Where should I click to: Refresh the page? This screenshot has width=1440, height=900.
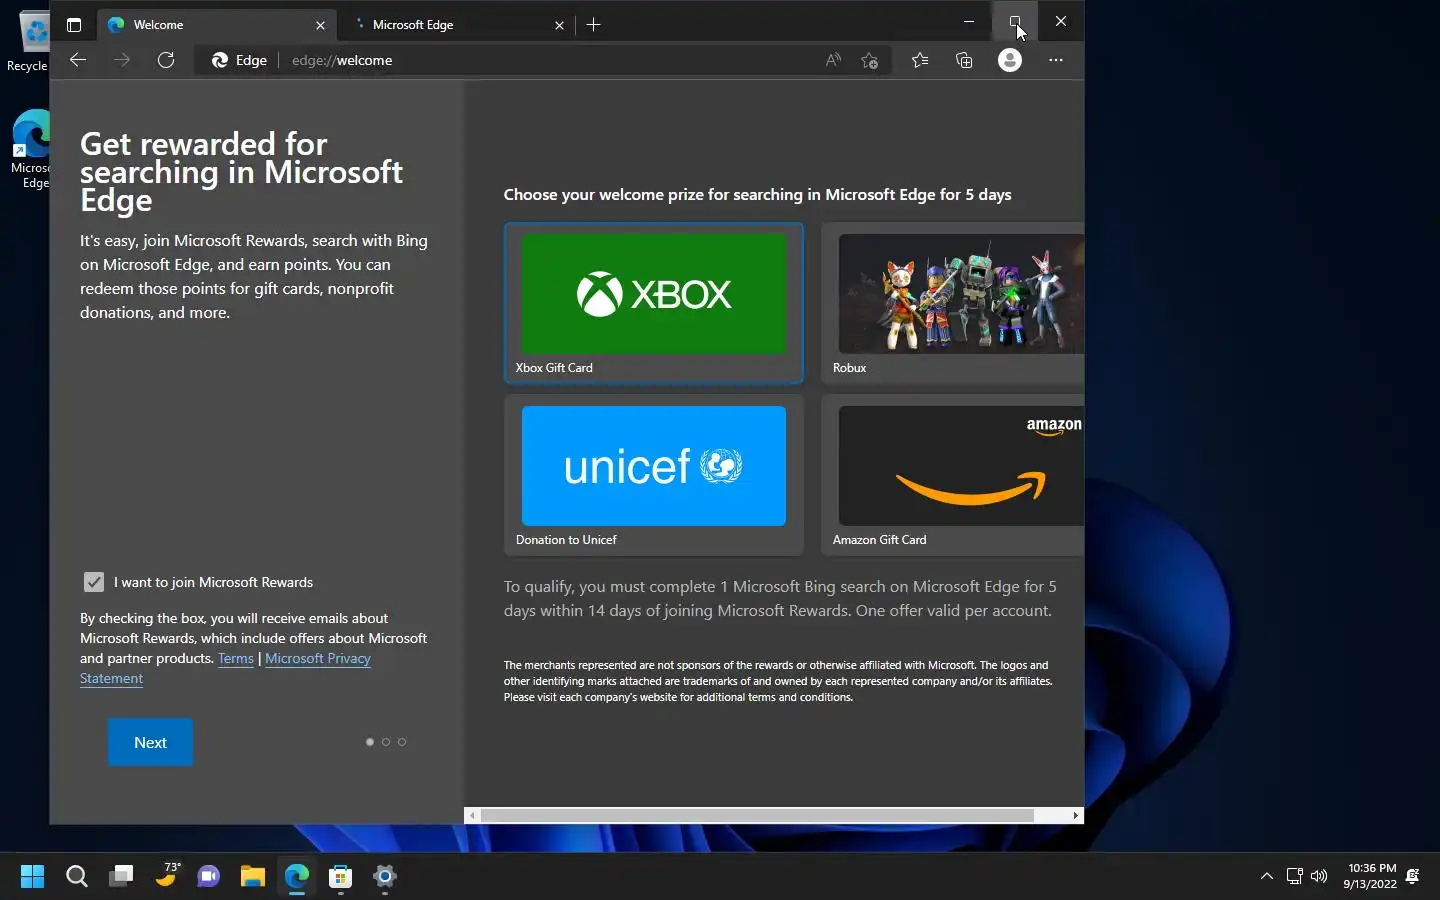click(166, 60)
